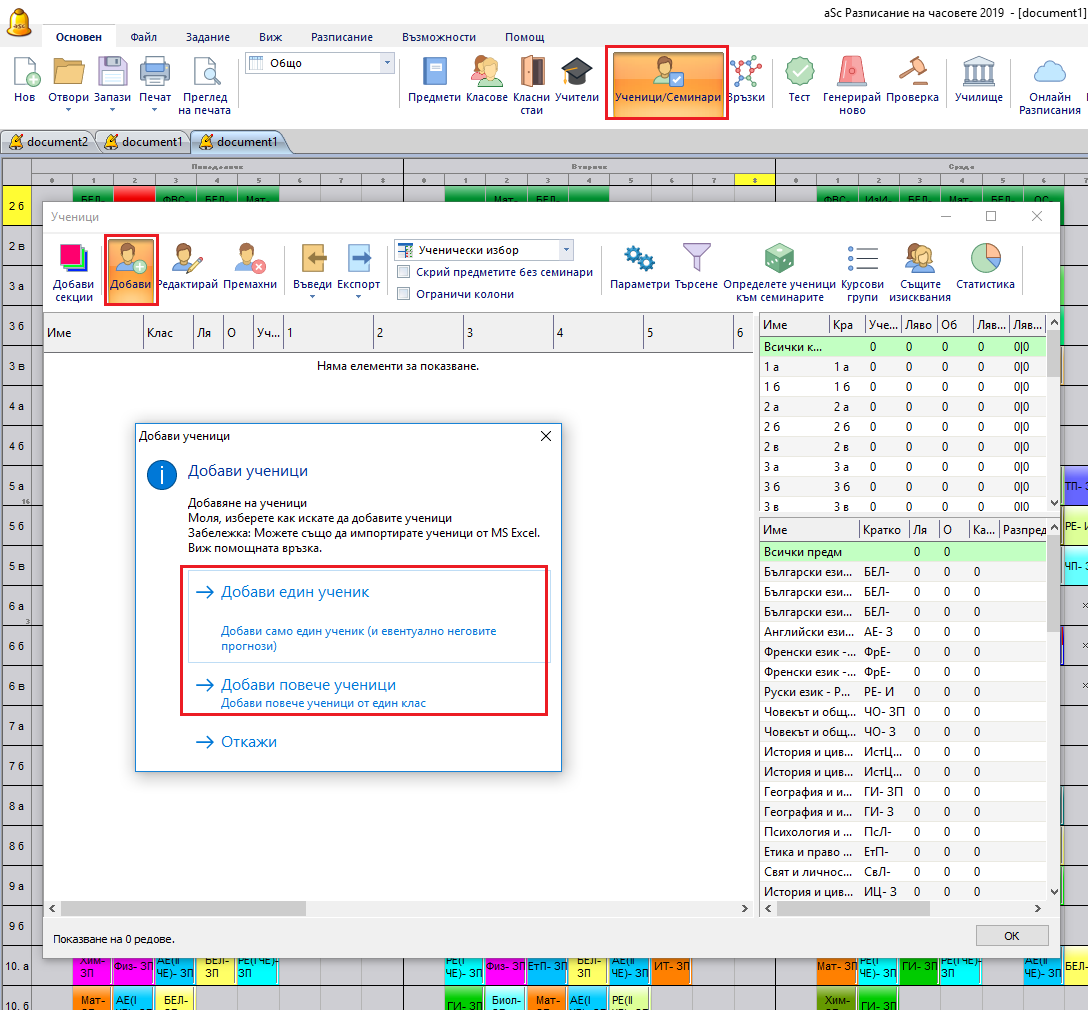Open the Общо view dropdown
This screenshot has height=1010, width=1088.
click(387, 63)
